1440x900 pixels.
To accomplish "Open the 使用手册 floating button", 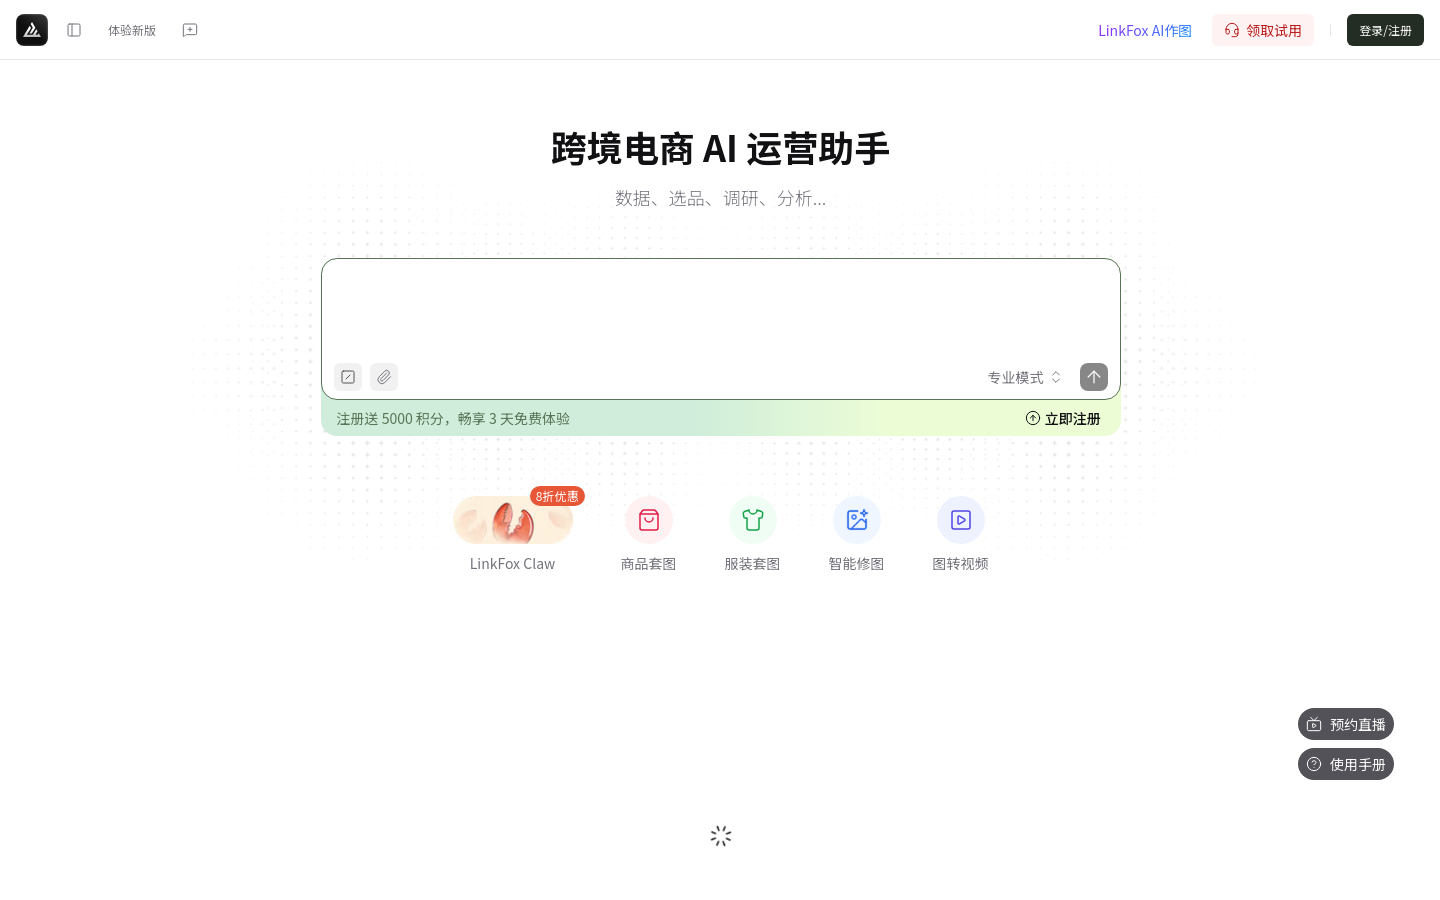I will click(1346, 764).
